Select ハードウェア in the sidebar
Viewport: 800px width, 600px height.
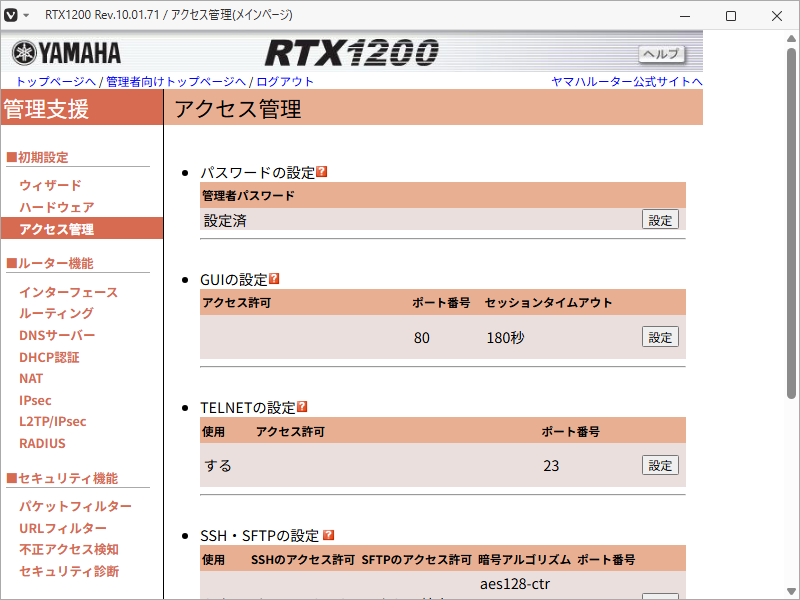(x=57, y=207)
